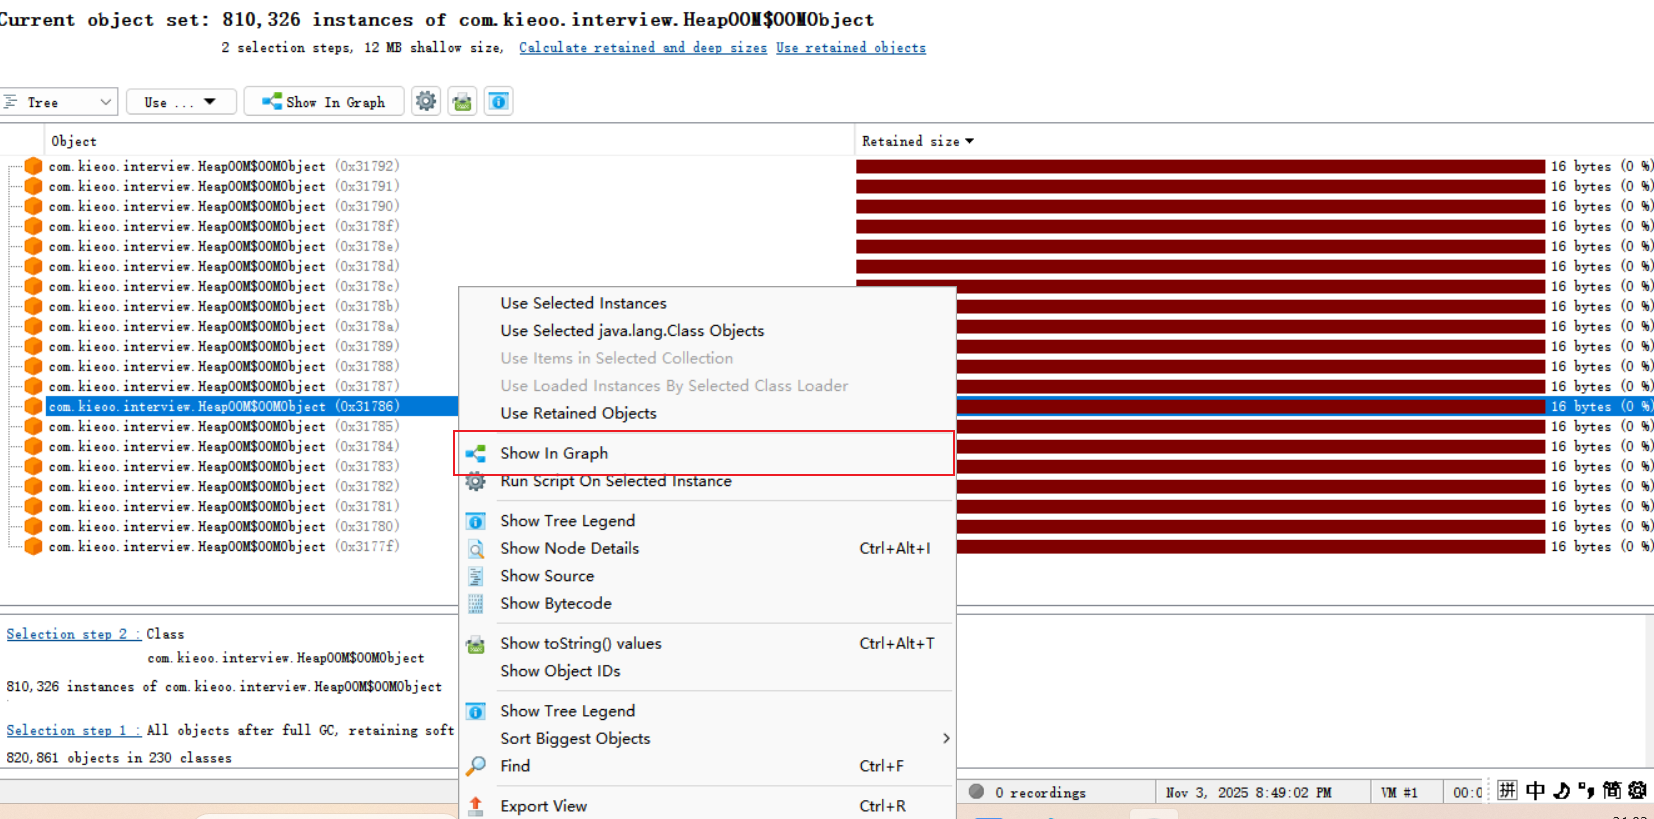Click the Calculate retained and deep sizes link

click(x=642, y=48)
